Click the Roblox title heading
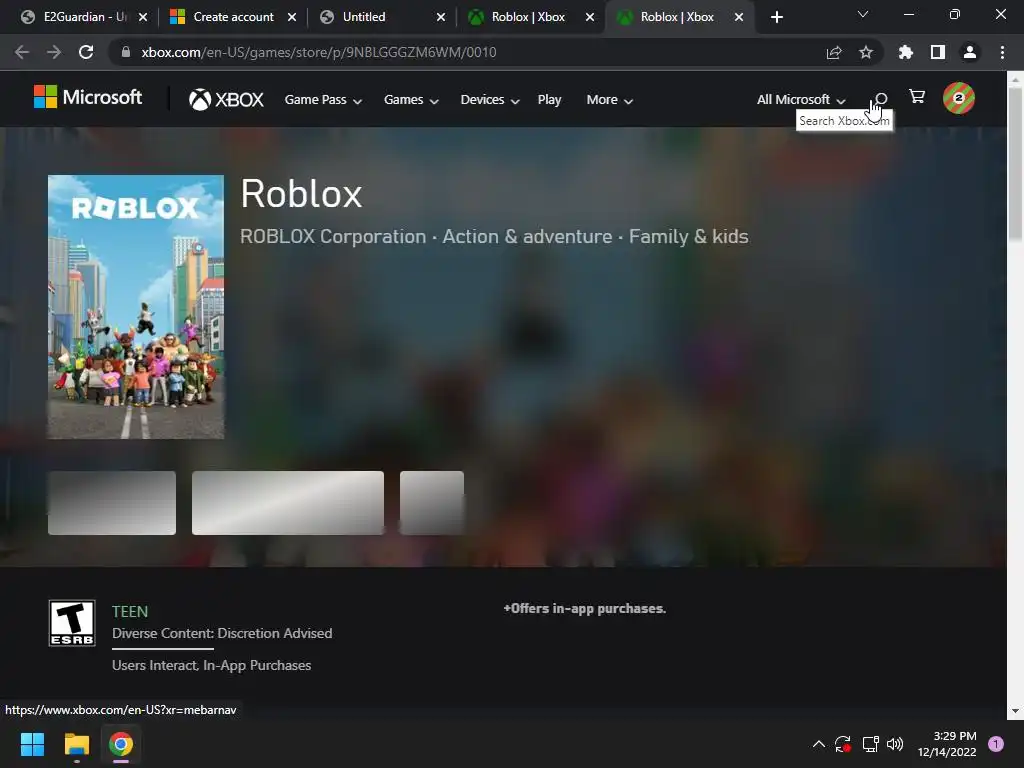The image size is (1024, 768). 301,194
